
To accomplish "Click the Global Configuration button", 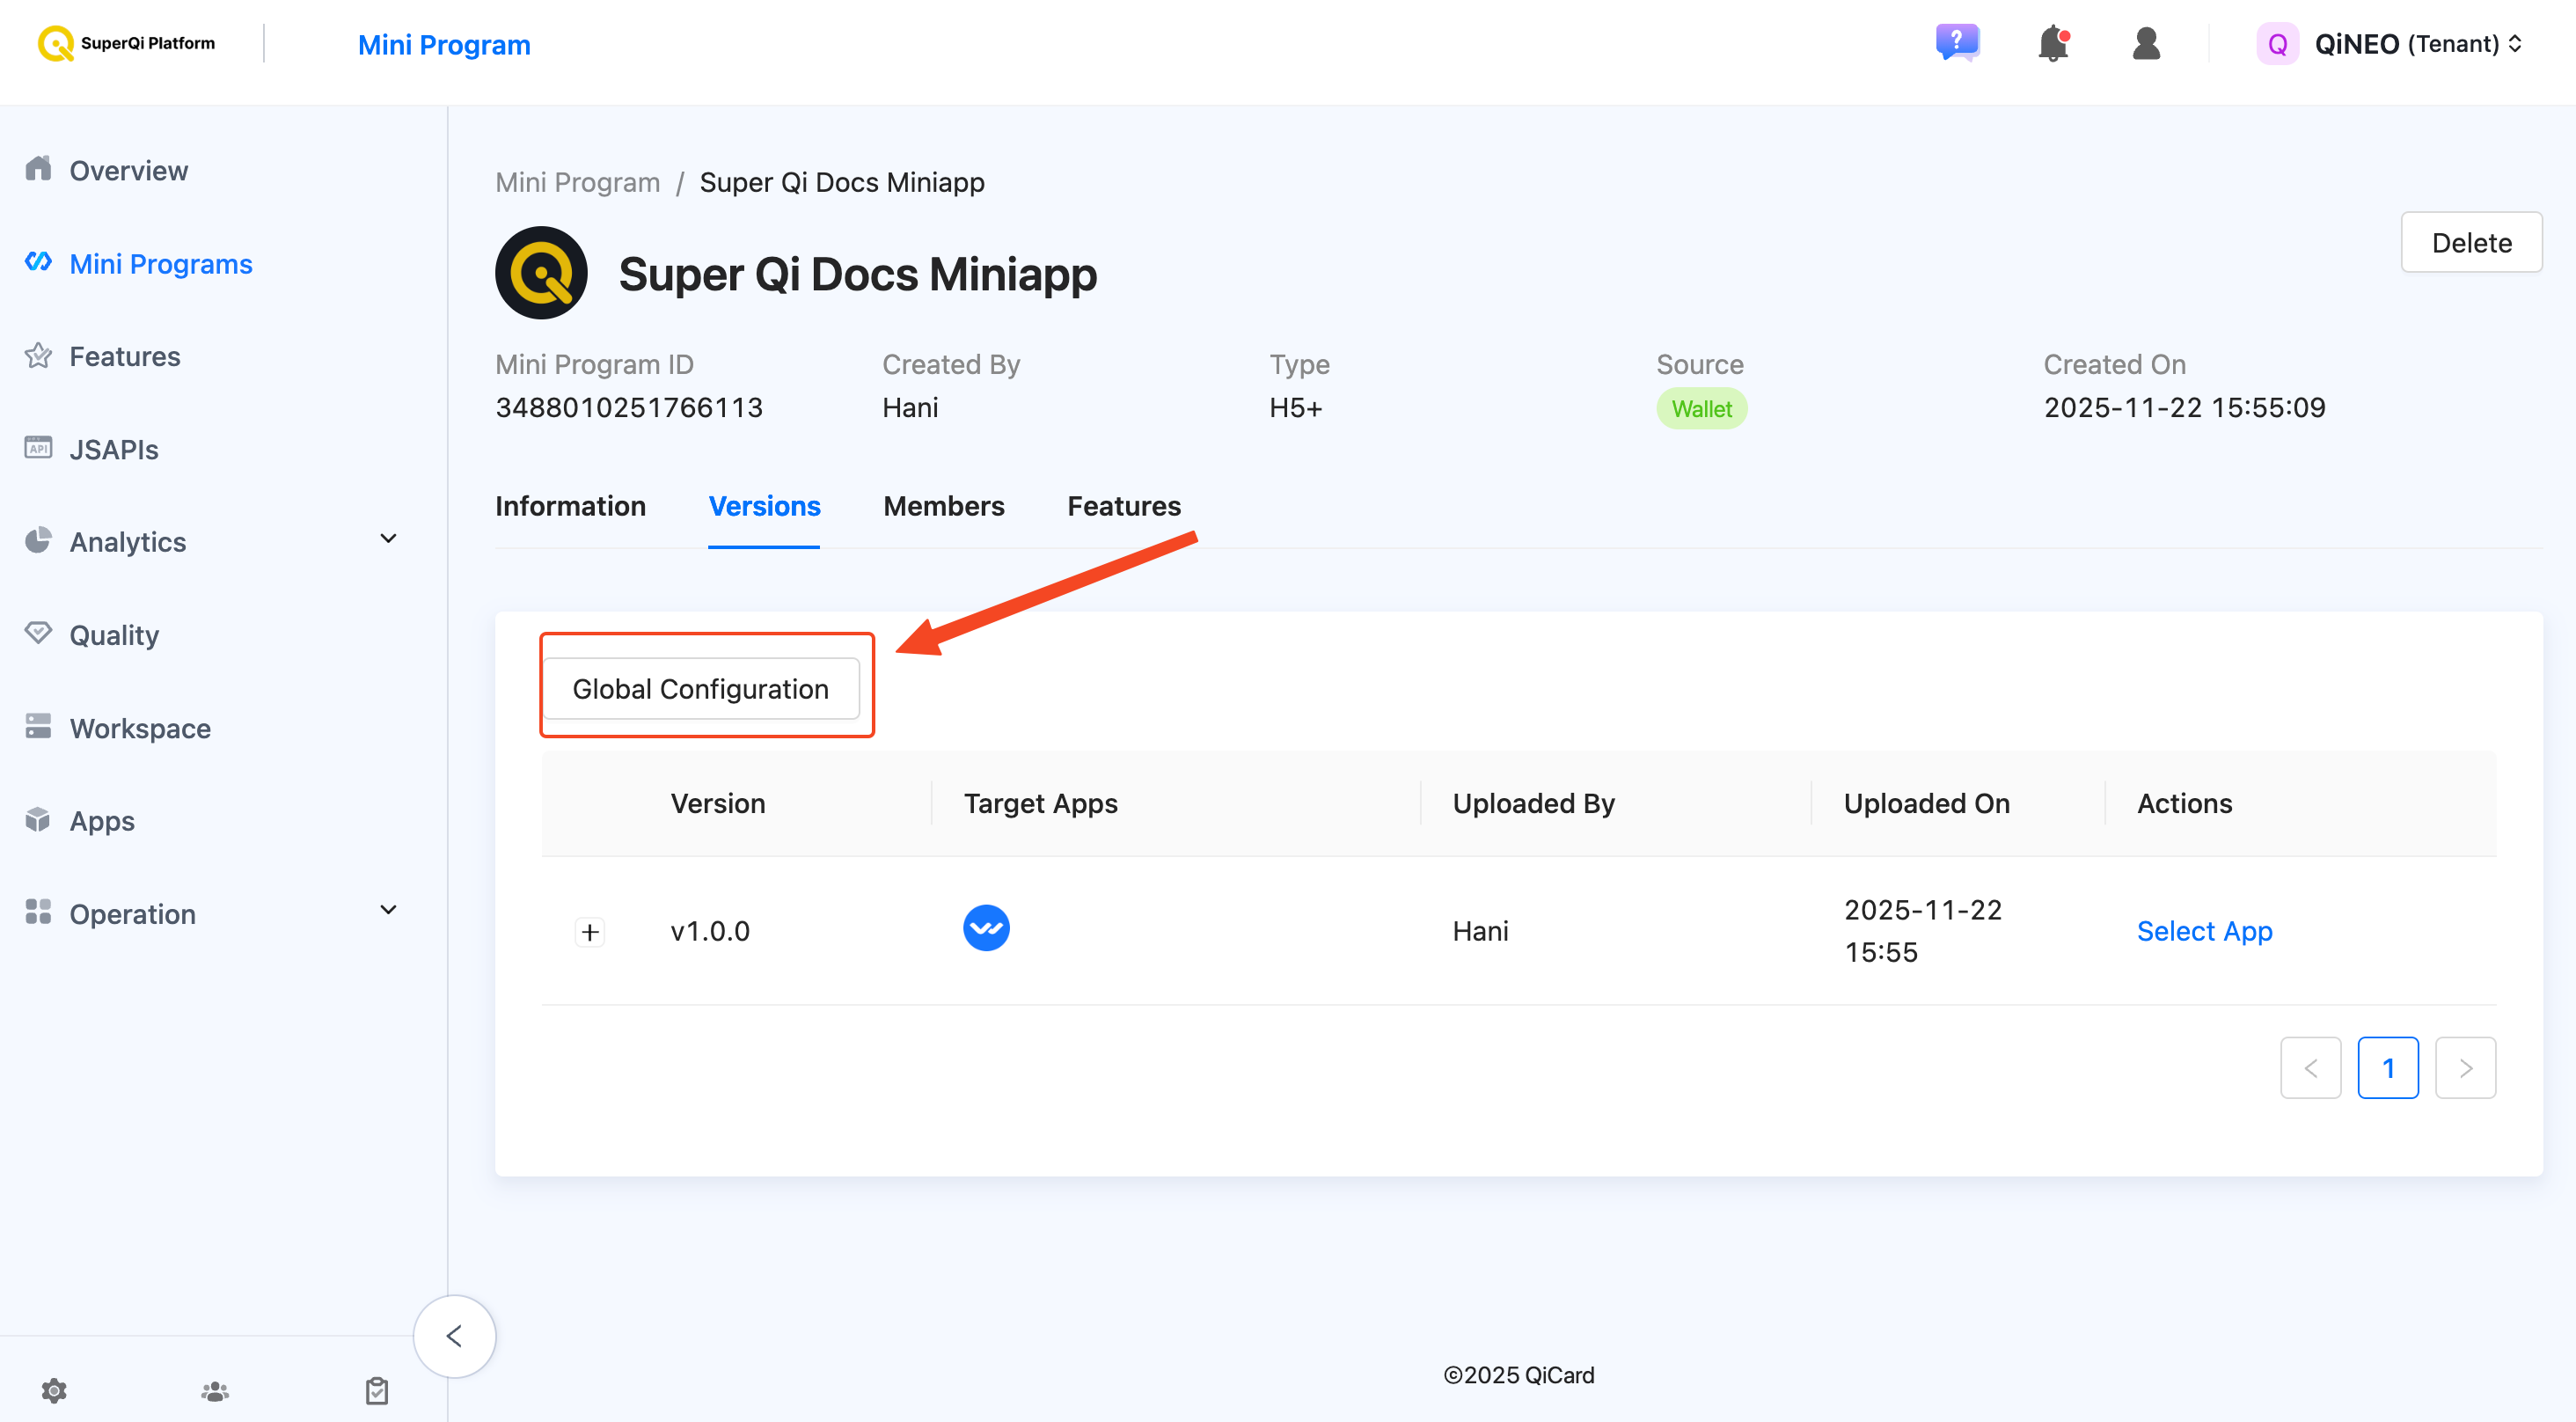I will [x=701, y=688].
